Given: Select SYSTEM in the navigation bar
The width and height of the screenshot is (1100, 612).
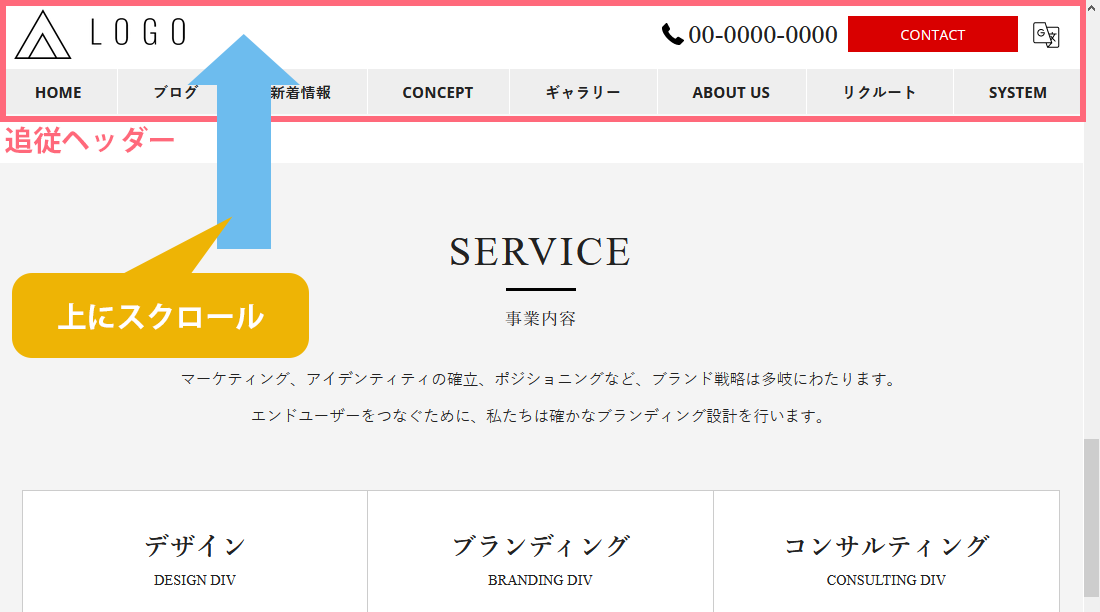Looking at the screenshot, I should click(x=1017, y=93).
